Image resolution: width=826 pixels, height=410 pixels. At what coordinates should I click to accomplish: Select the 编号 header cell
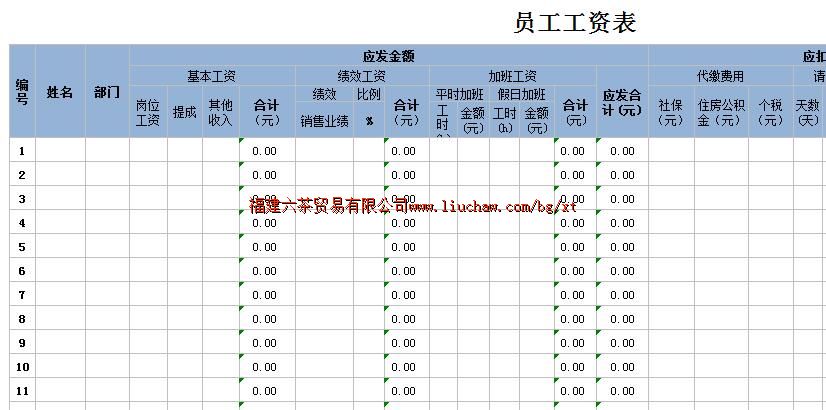[x=22, y=91]
